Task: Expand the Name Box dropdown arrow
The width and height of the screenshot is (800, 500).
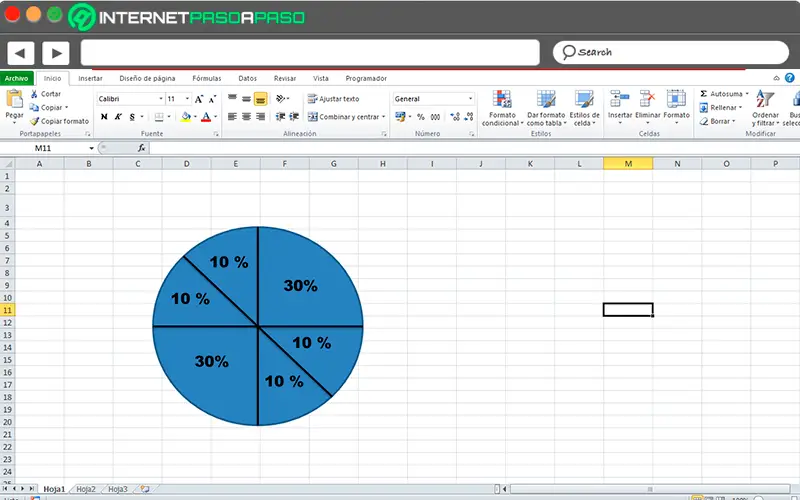Action: point(91,148)
